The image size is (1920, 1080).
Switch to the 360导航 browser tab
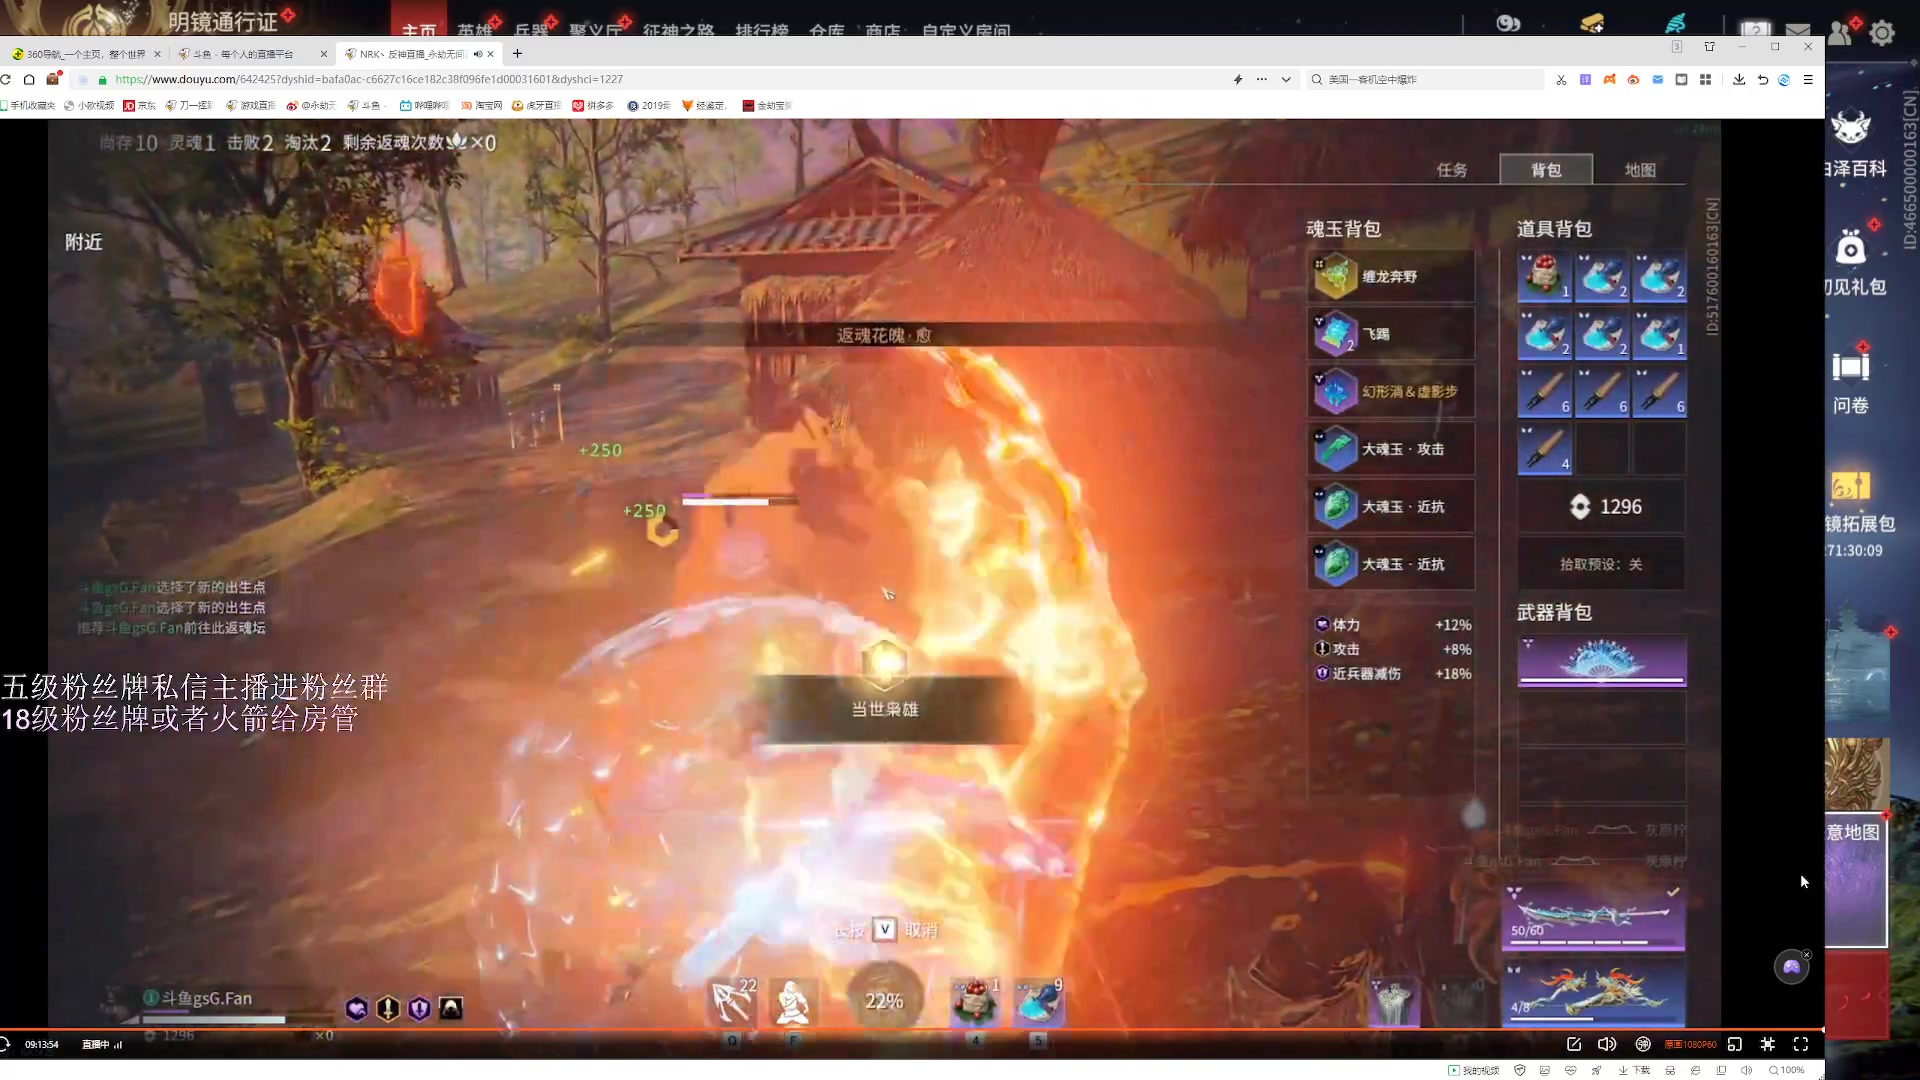coord(85,54)
